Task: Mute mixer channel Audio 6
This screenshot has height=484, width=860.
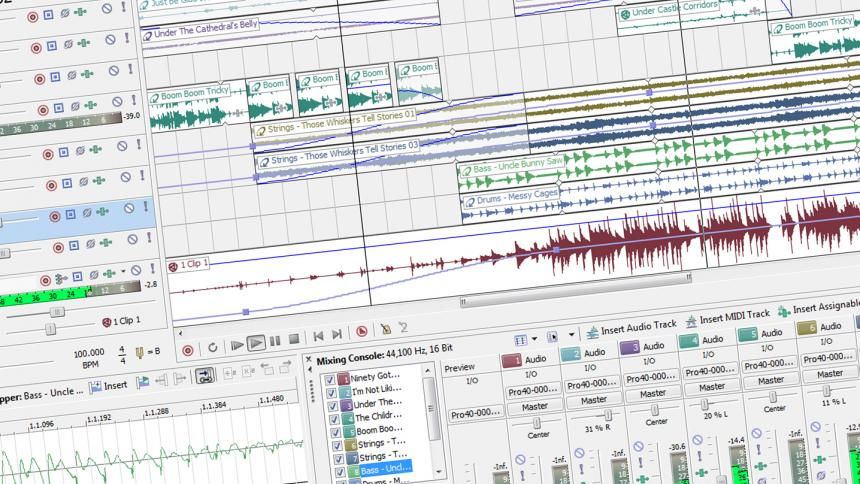Action: pyautogui.click(x=816, y=426)
